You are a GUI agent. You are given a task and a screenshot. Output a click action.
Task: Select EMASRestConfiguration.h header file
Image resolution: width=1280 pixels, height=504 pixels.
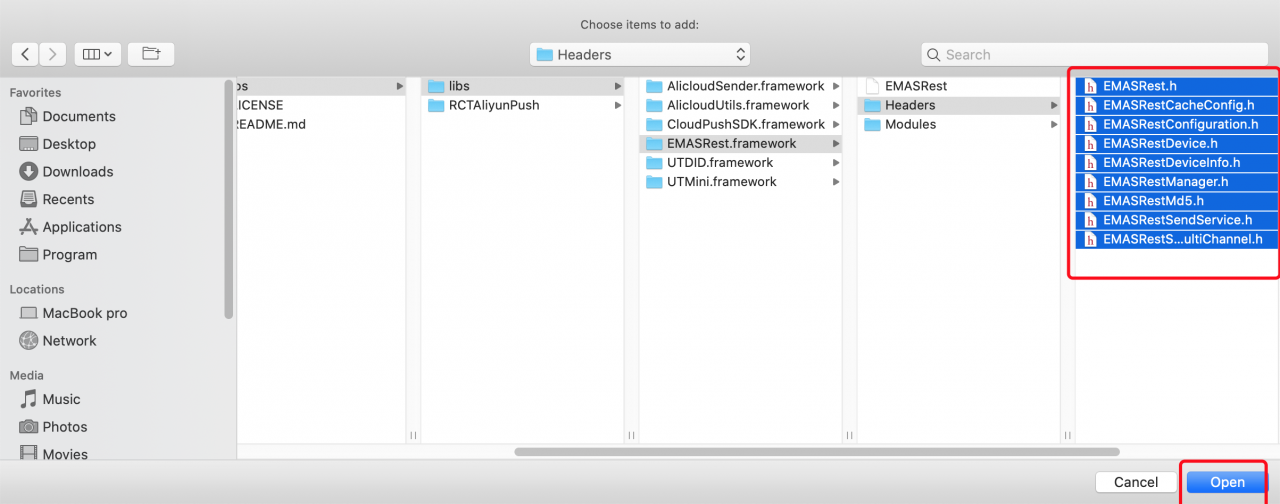coord(1177,124)
